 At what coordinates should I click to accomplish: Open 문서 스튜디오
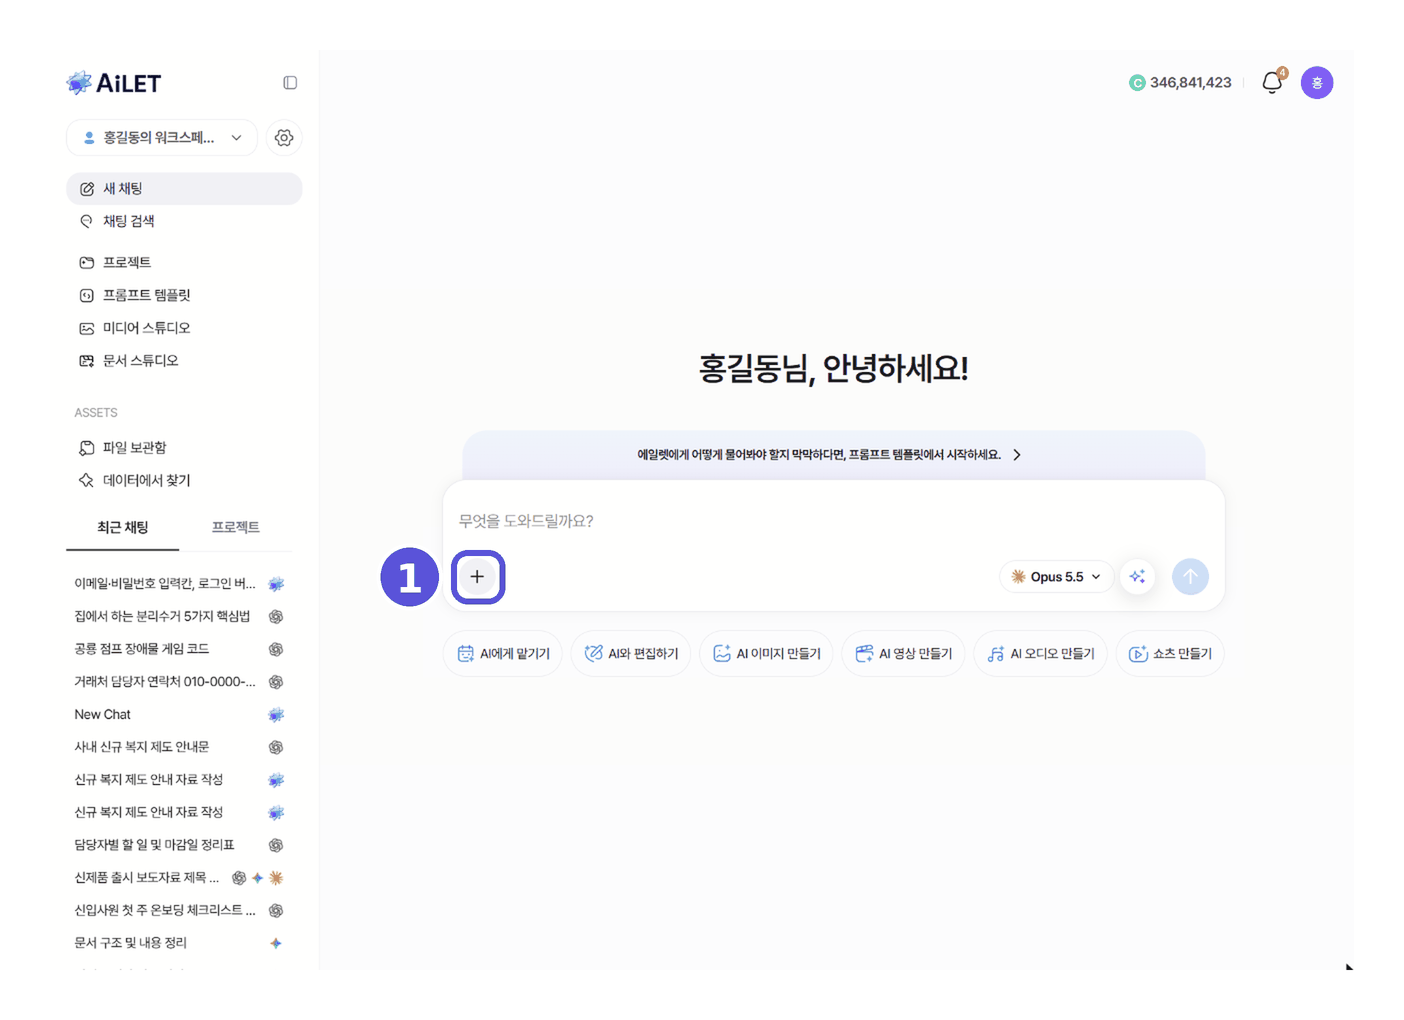(x=184, y=361)
